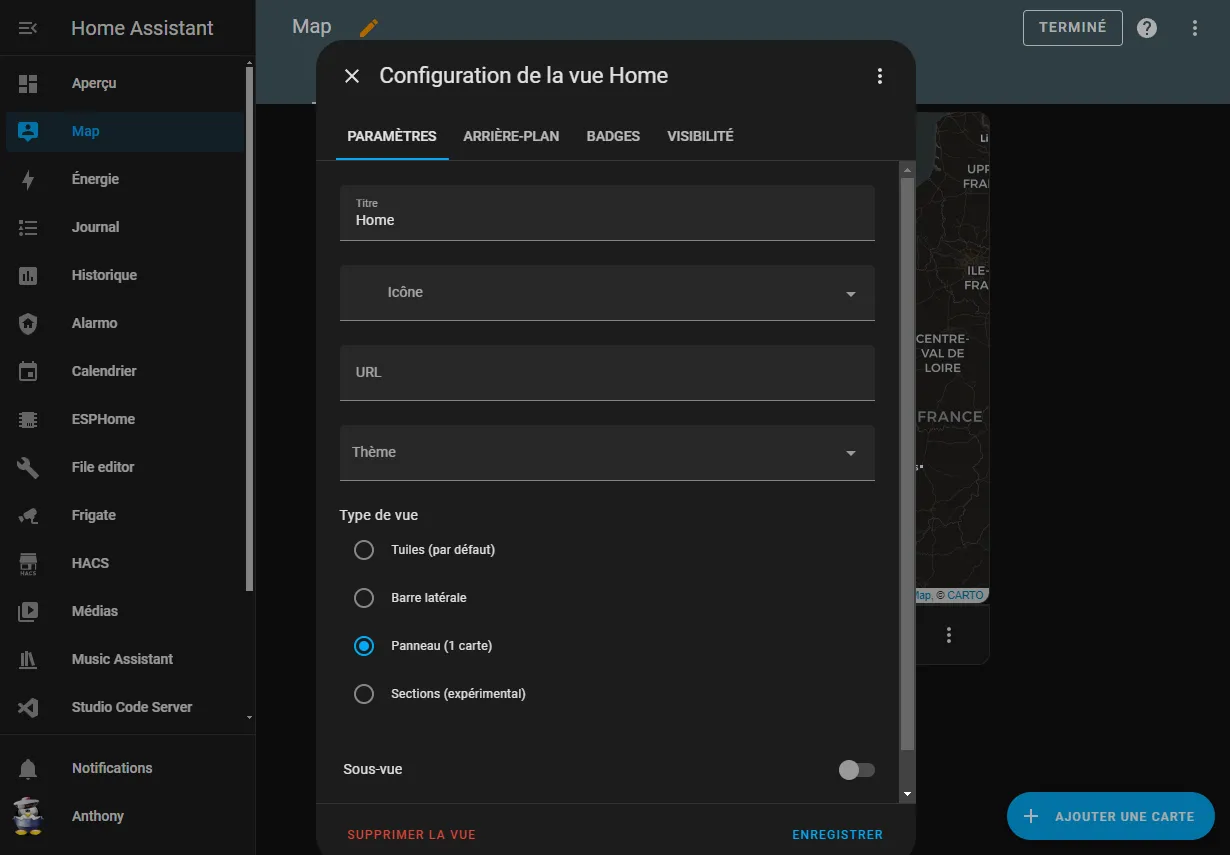Open the Alarmo panel in the sidebar
This screenshot has width=1230, height=855.
click(95, 323)
